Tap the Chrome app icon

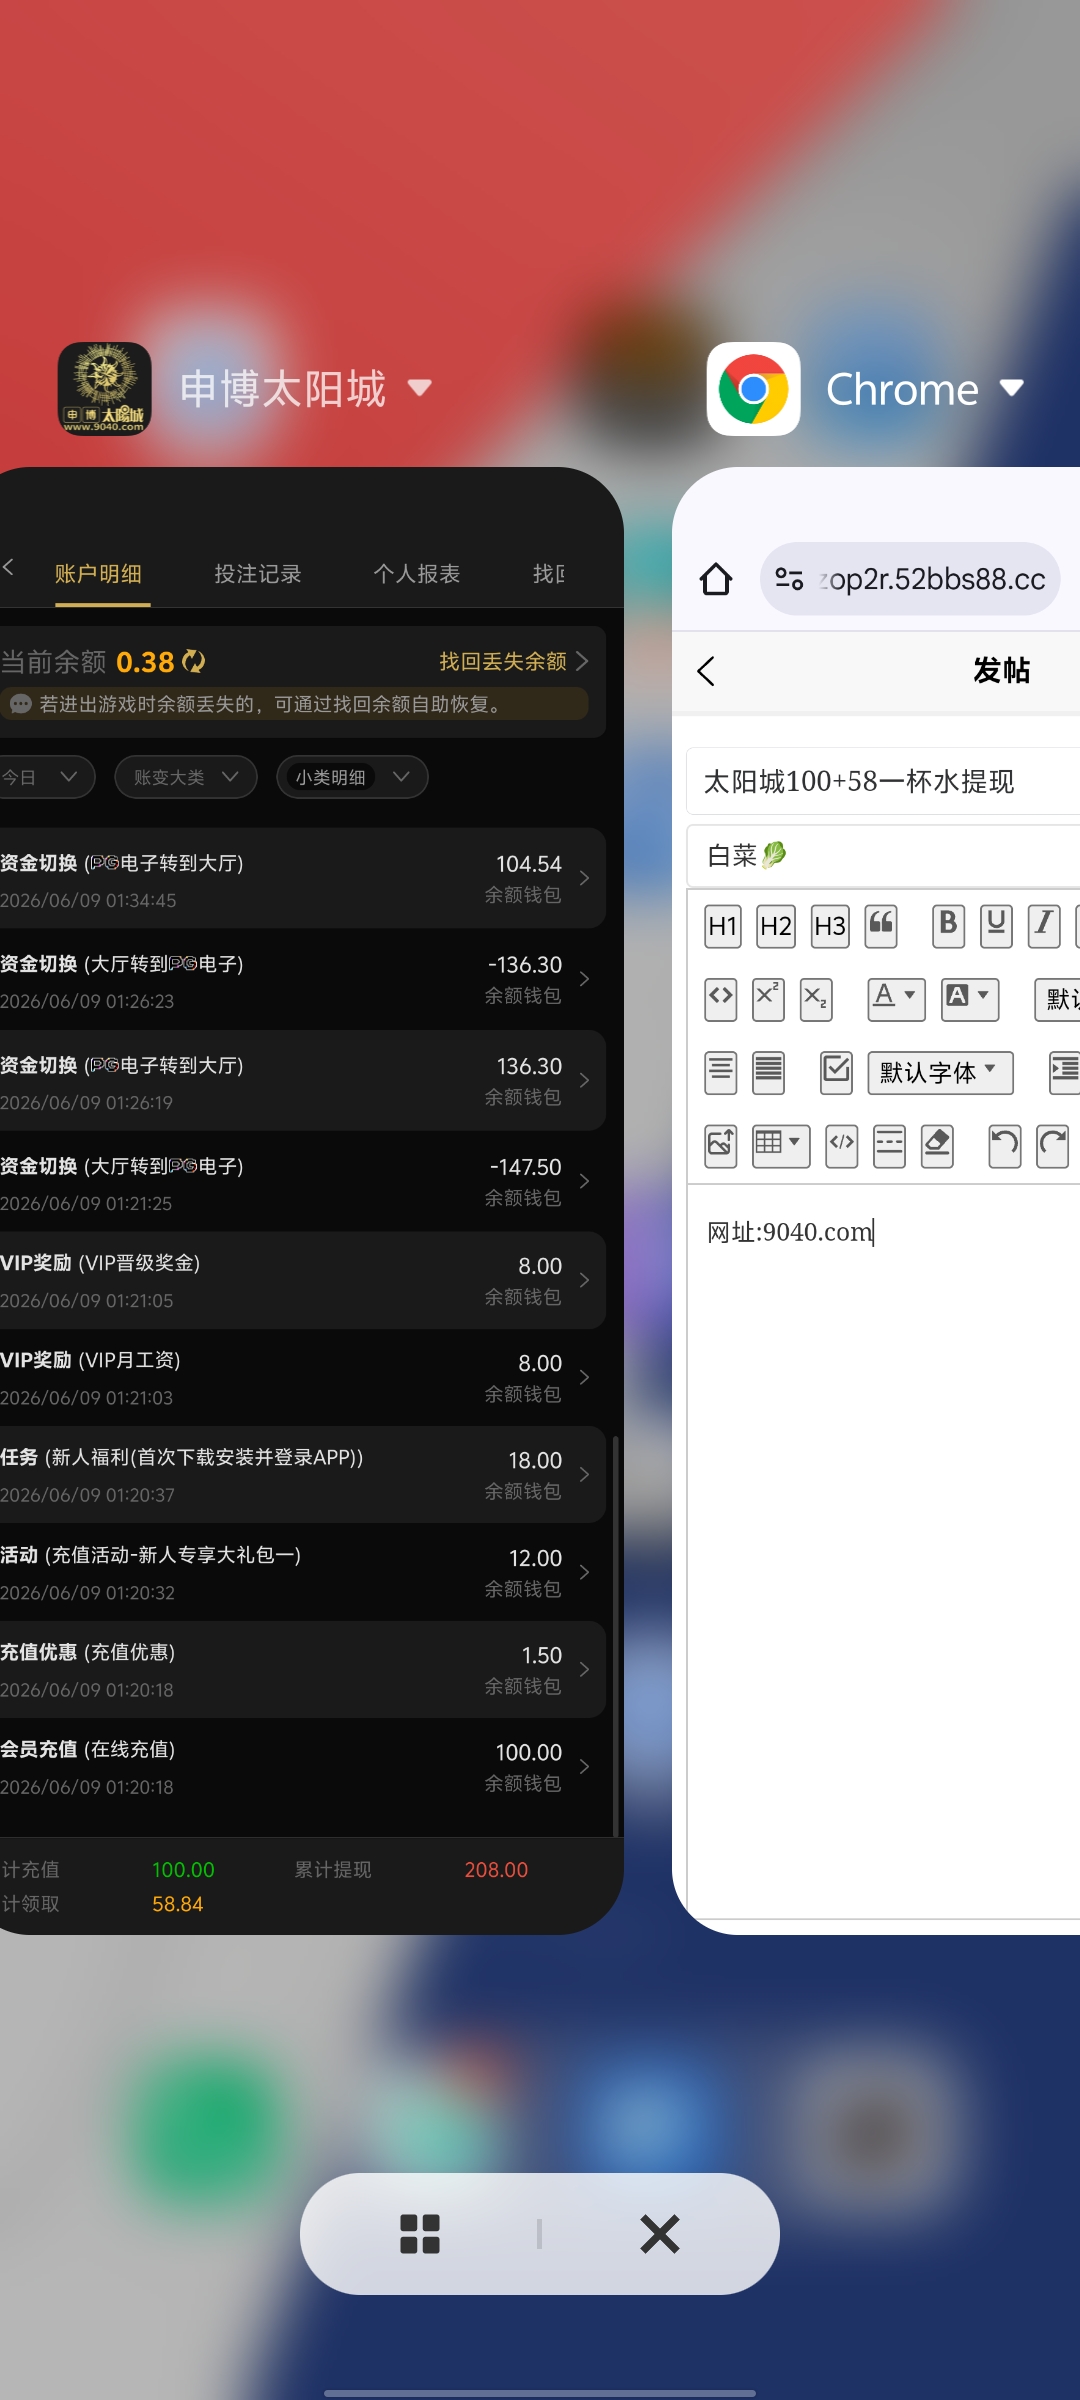point(754,389)
